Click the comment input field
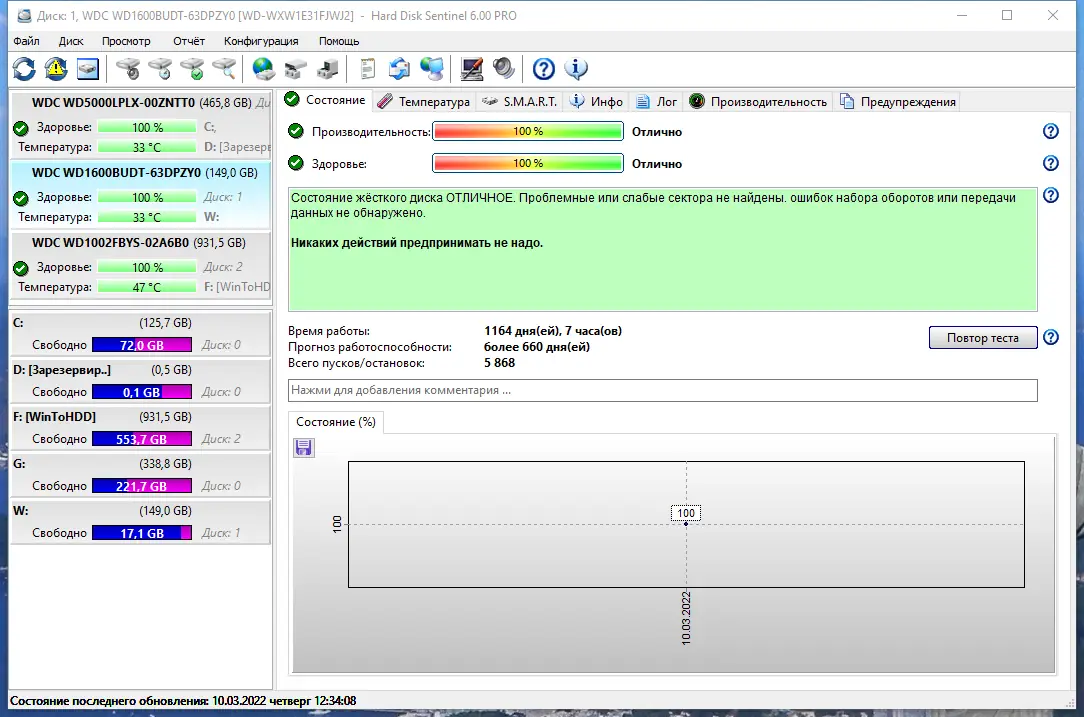 [660, 390]
